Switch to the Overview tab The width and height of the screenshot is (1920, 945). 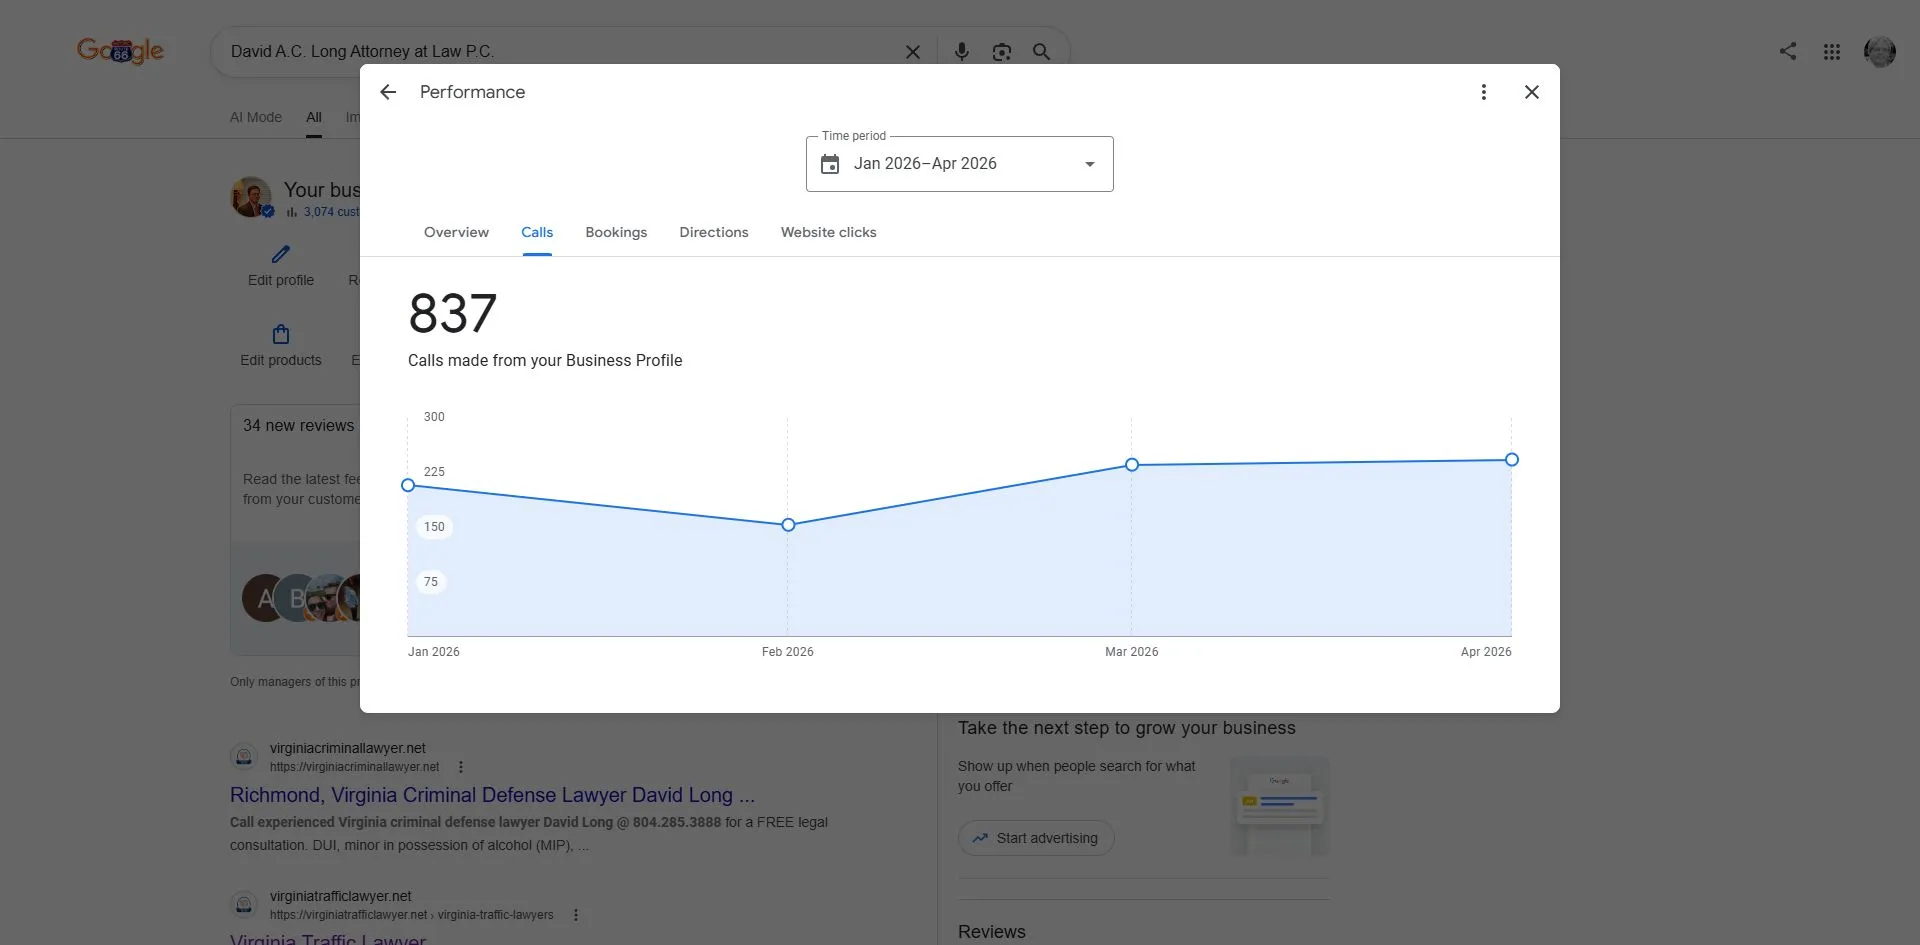point(456,232)
